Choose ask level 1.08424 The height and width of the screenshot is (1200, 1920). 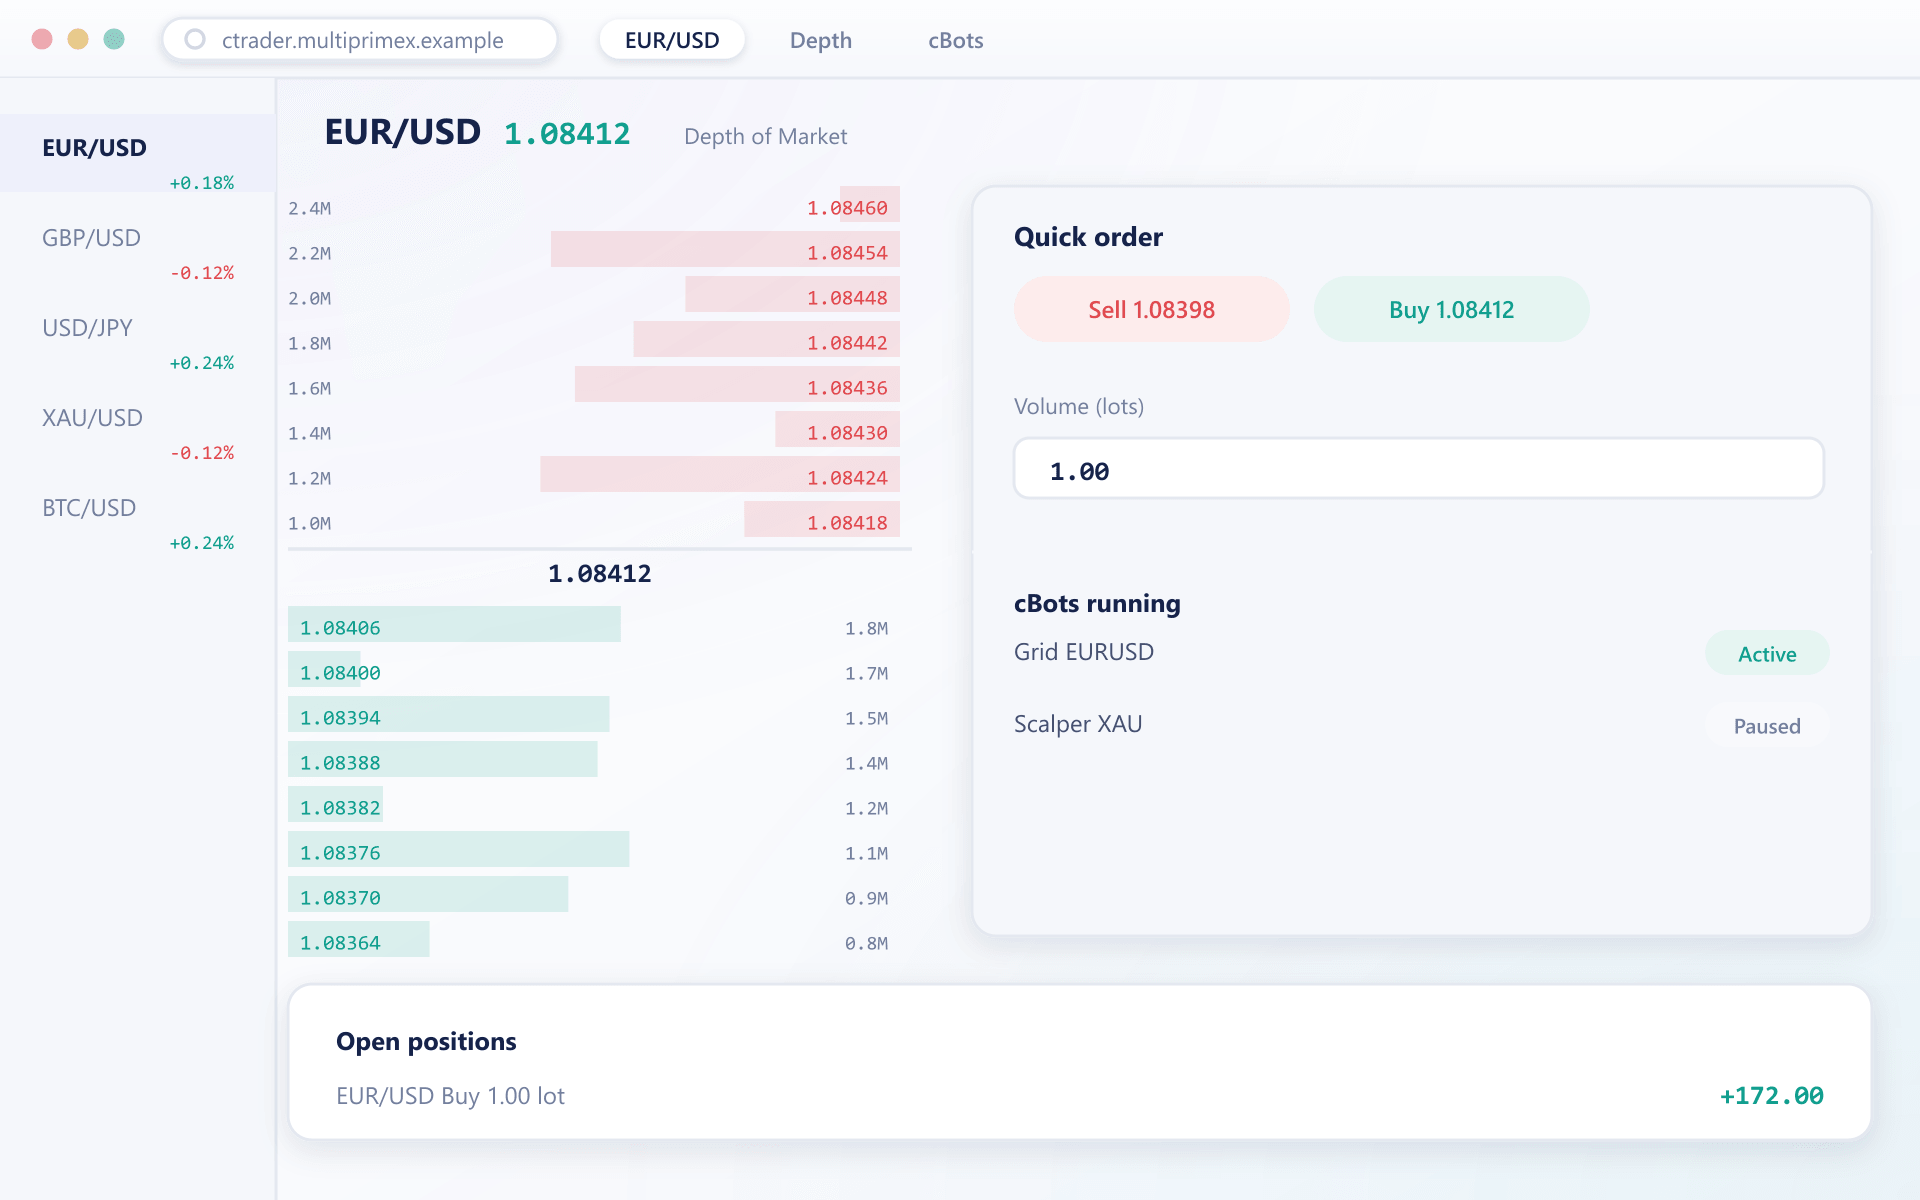click(594, 474)
